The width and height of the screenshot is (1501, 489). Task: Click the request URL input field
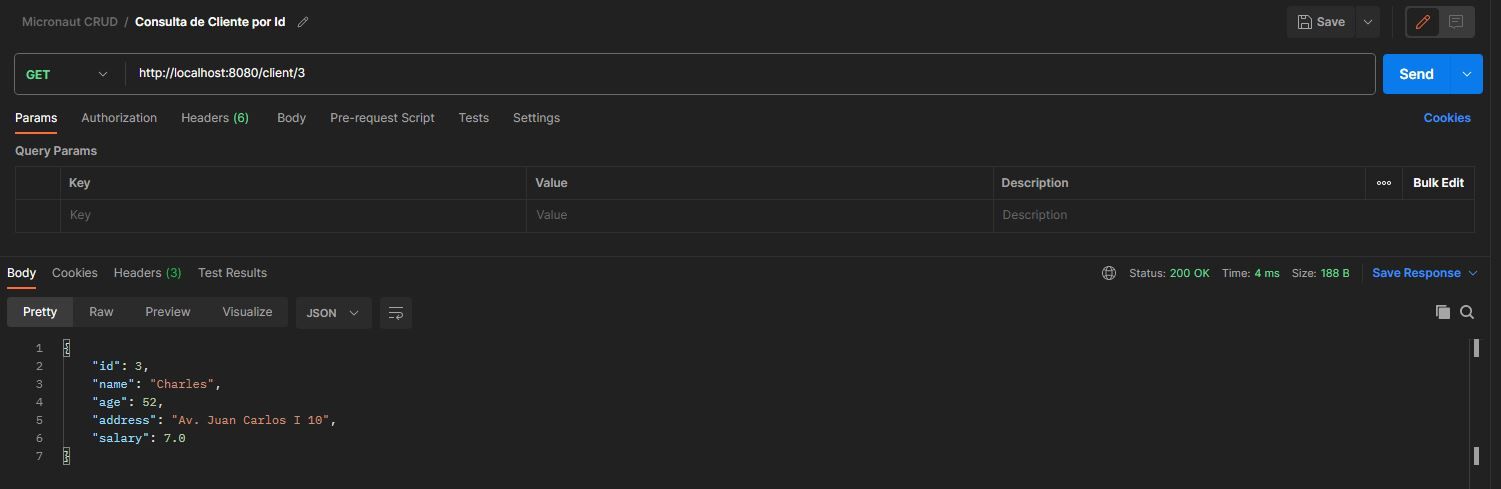(750, 74)
